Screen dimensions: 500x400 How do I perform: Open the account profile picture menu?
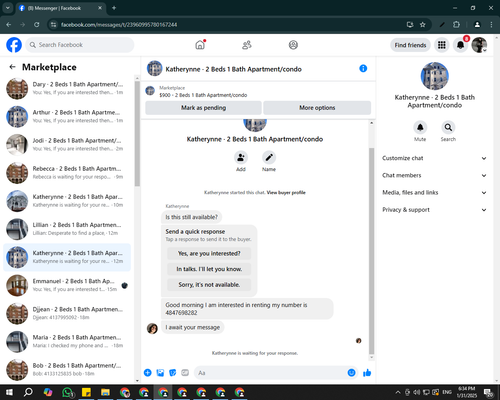(479, 45)
